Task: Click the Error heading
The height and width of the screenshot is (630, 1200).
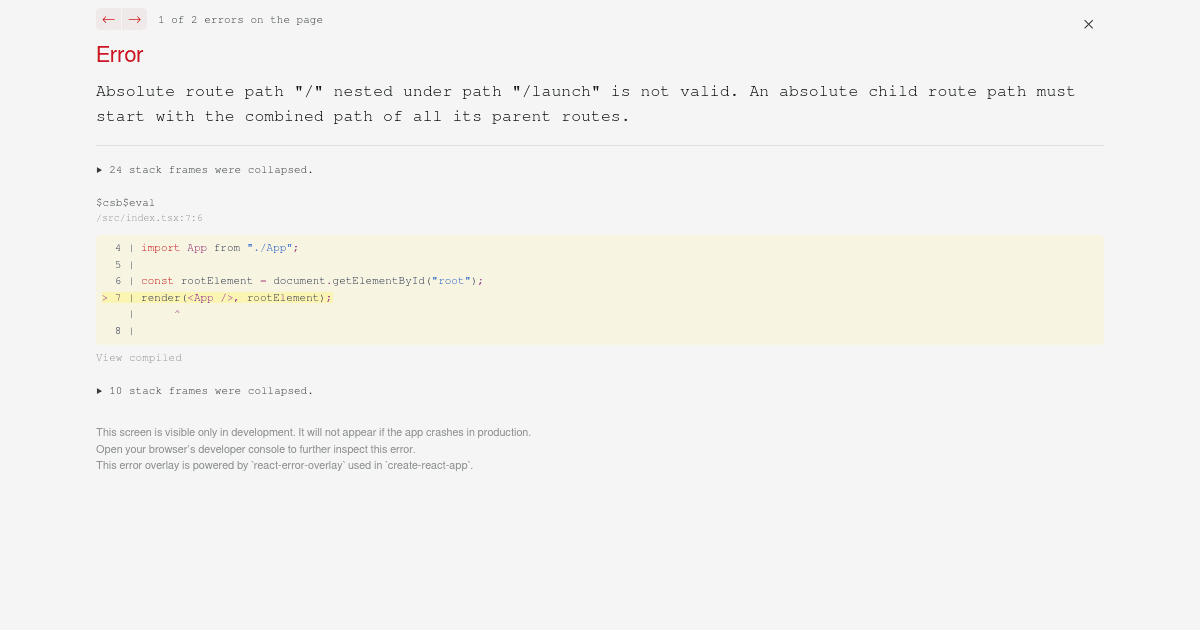Action: point(119,55)
